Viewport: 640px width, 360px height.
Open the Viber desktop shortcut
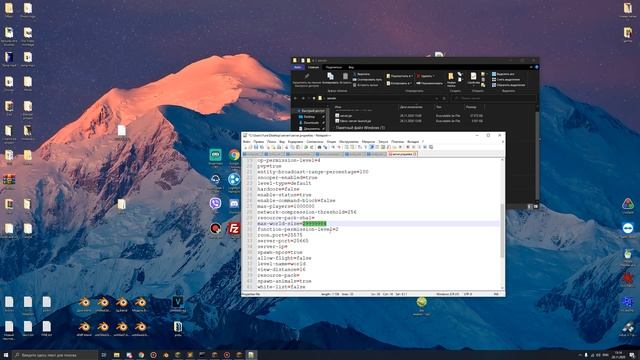(215, 203)
